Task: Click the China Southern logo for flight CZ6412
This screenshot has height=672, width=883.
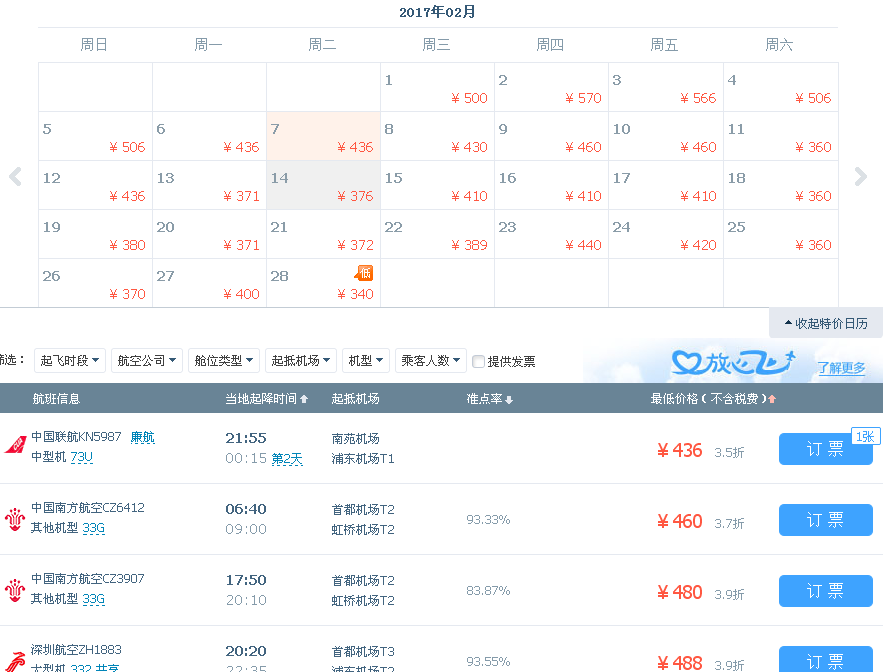Action: tap(15, 518)
